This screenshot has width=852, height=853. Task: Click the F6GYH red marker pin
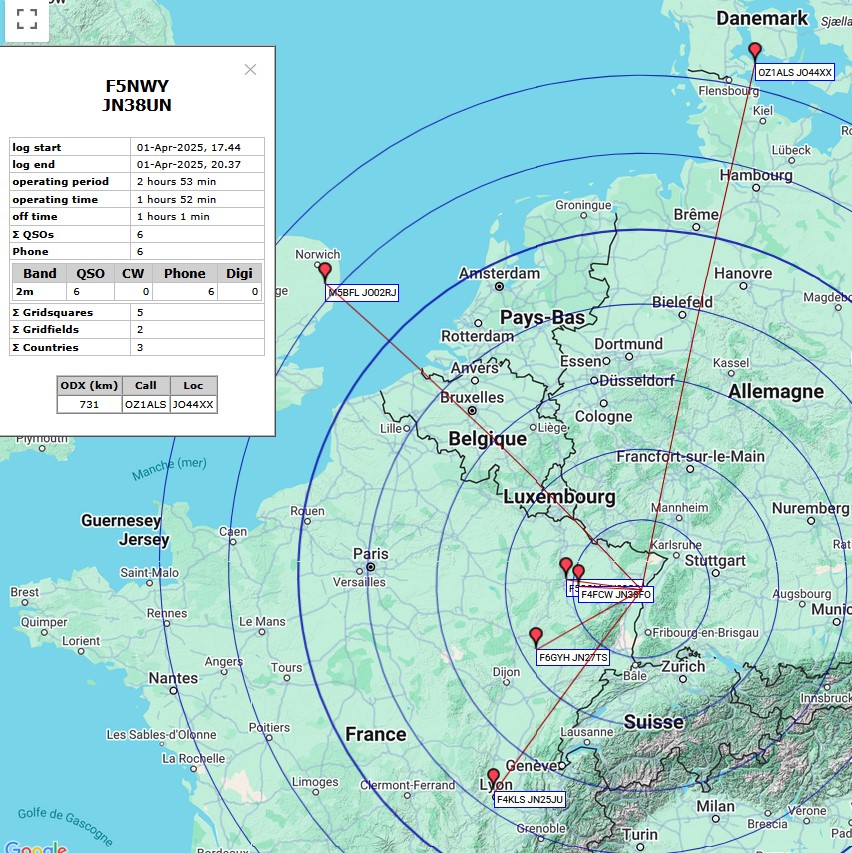(x=536, y=635)
